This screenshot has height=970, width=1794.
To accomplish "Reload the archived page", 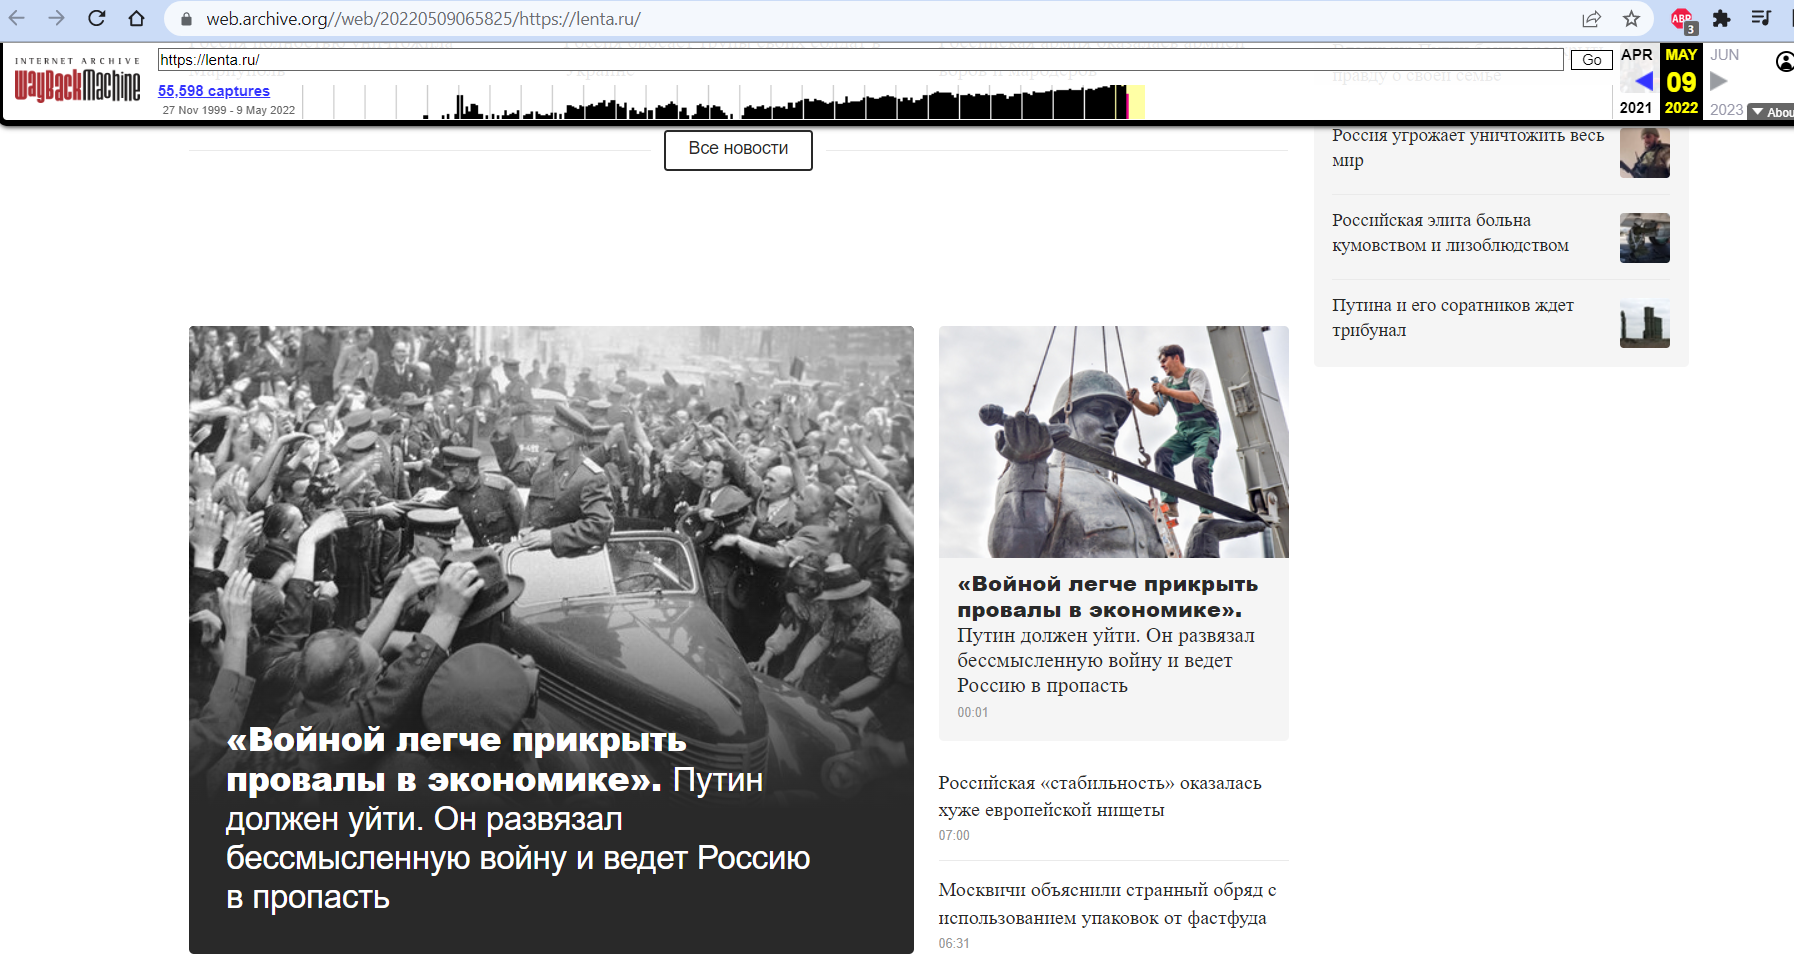I will 96,18.
